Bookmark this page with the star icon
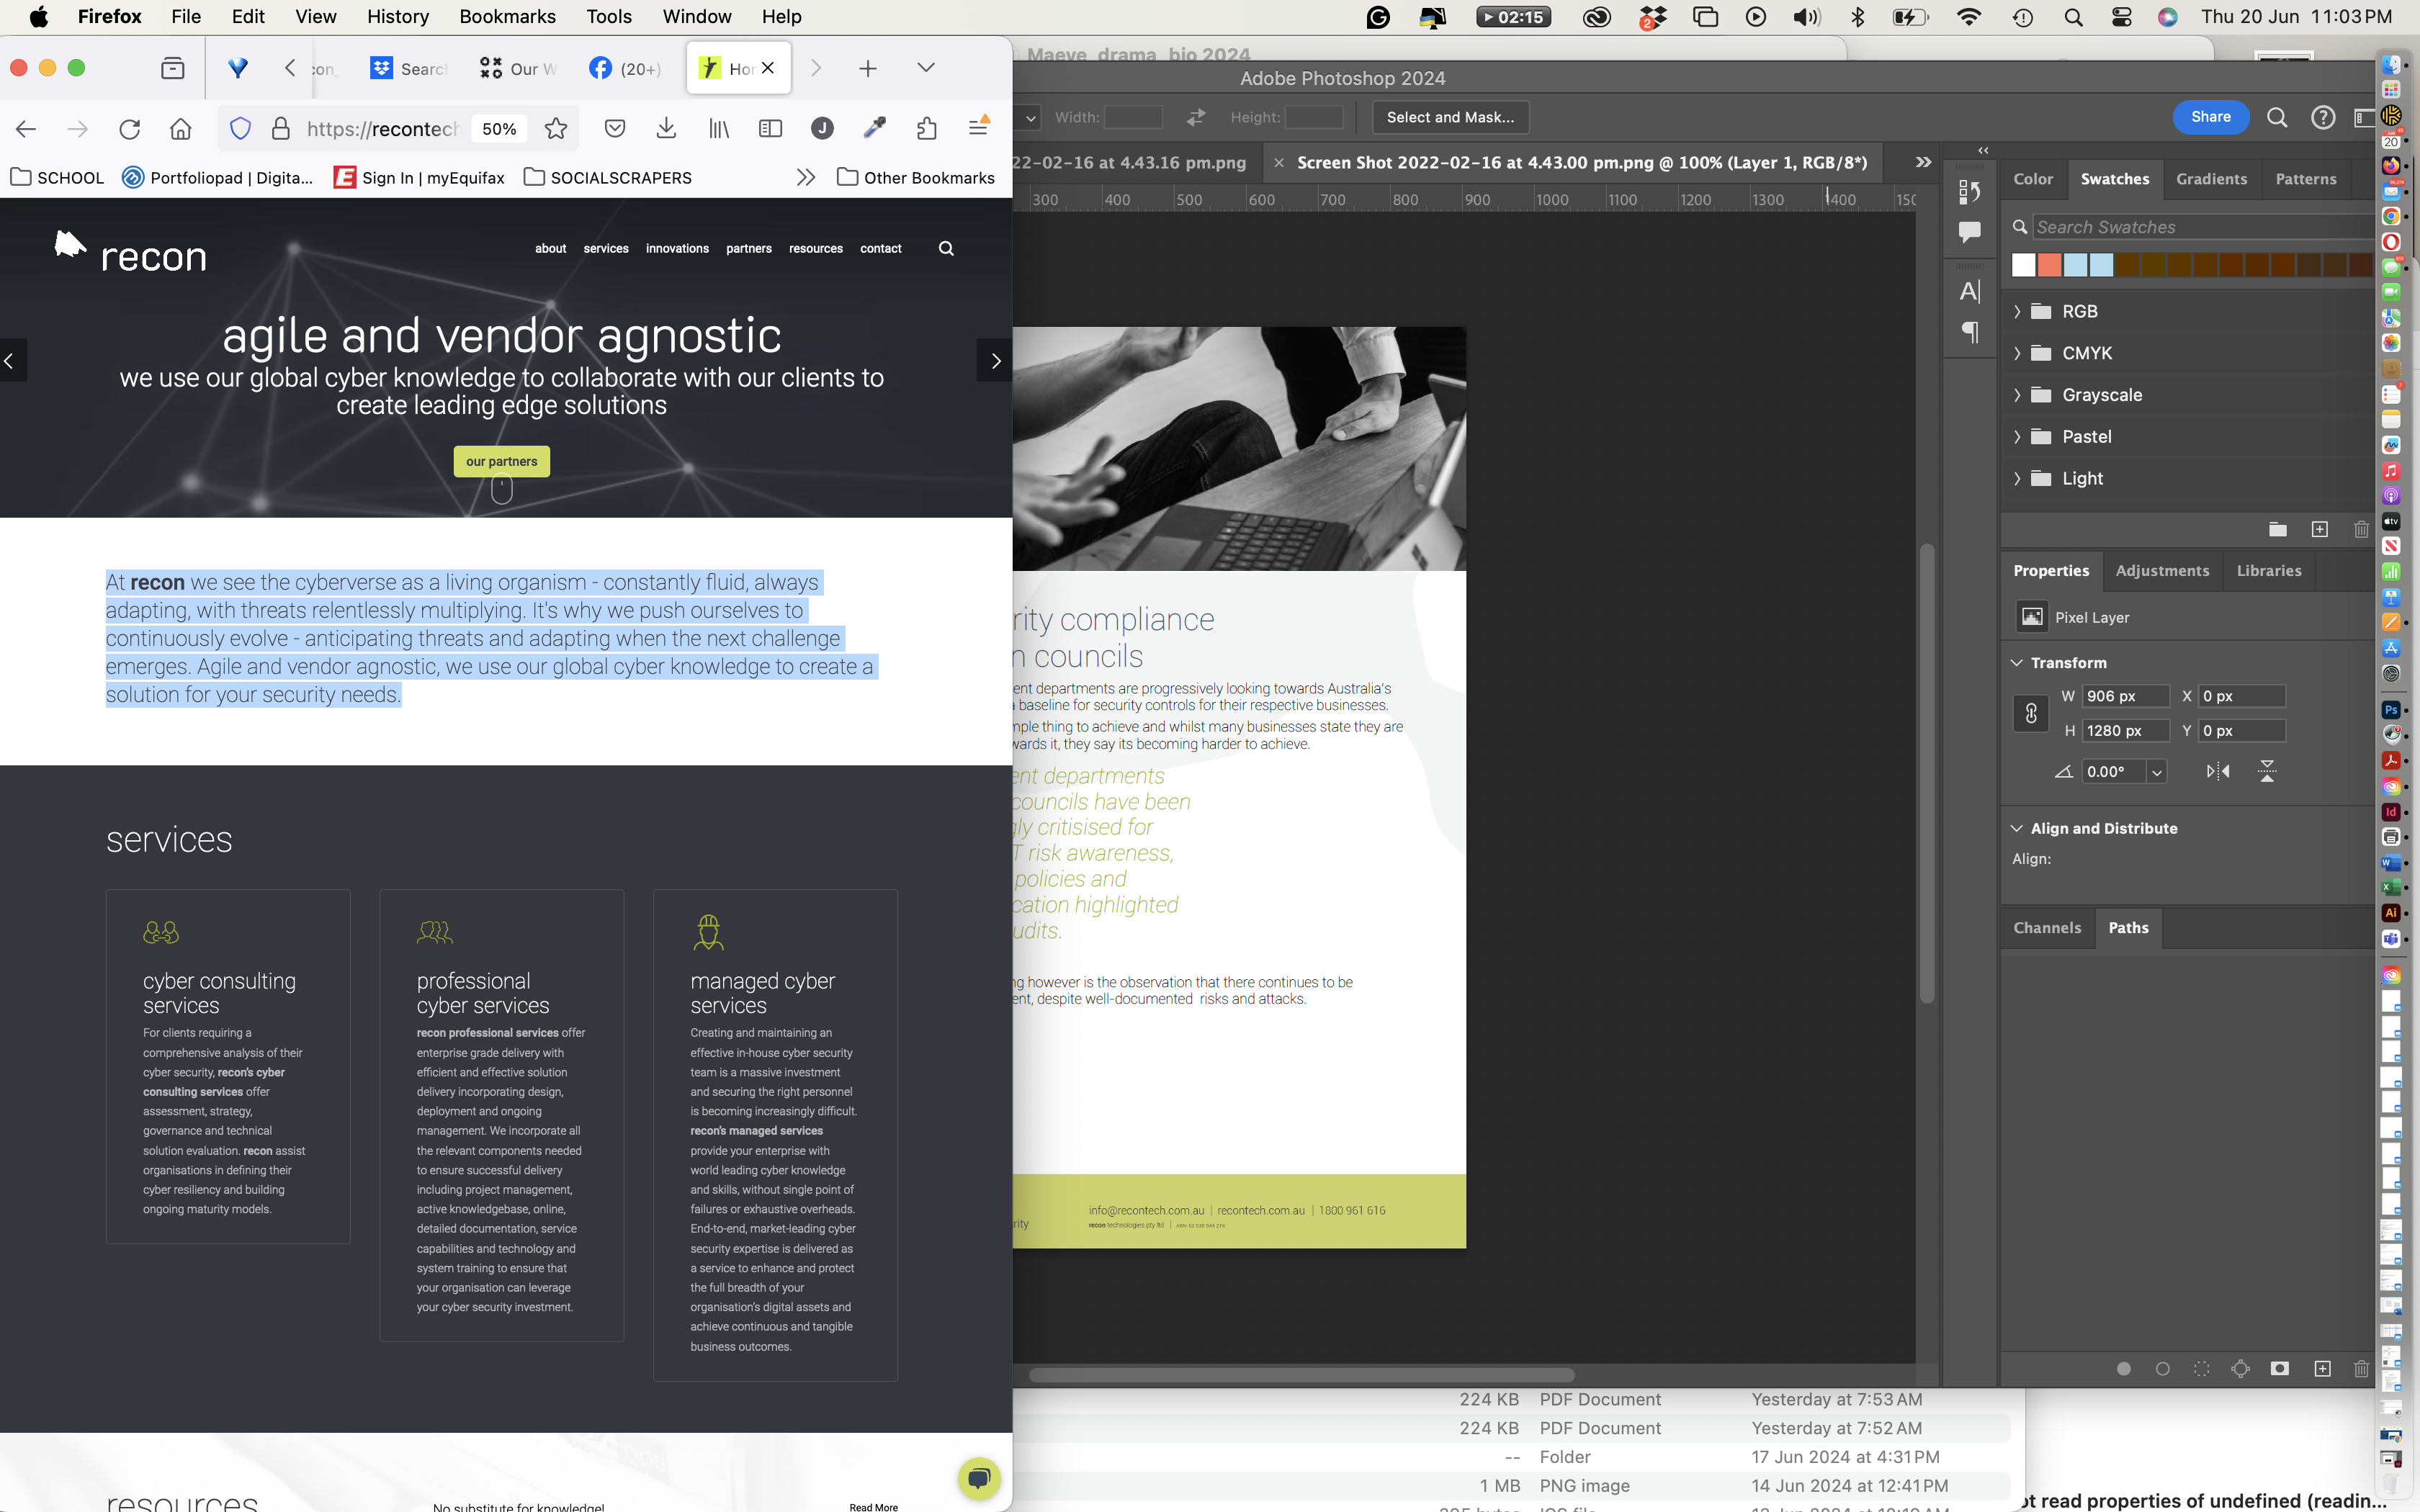The width and height of the screenshot is (2420, 1512). [x=556, y=129]
